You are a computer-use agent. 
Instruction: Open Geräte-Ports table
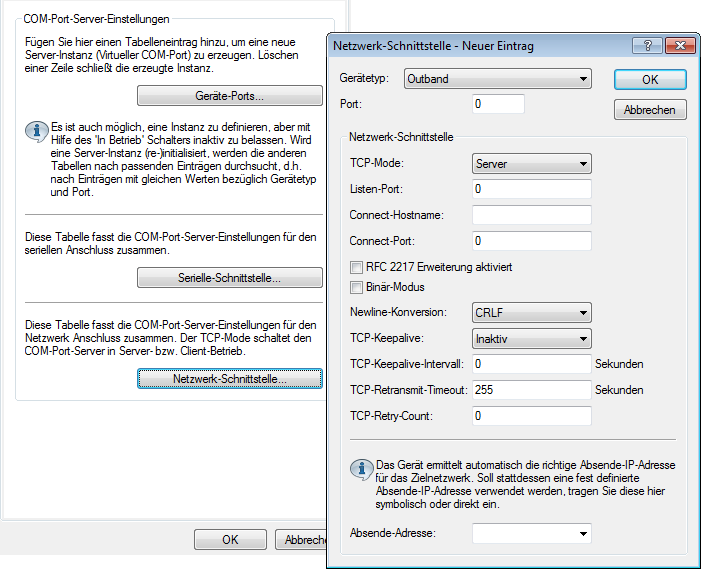(x=229, y=96)
